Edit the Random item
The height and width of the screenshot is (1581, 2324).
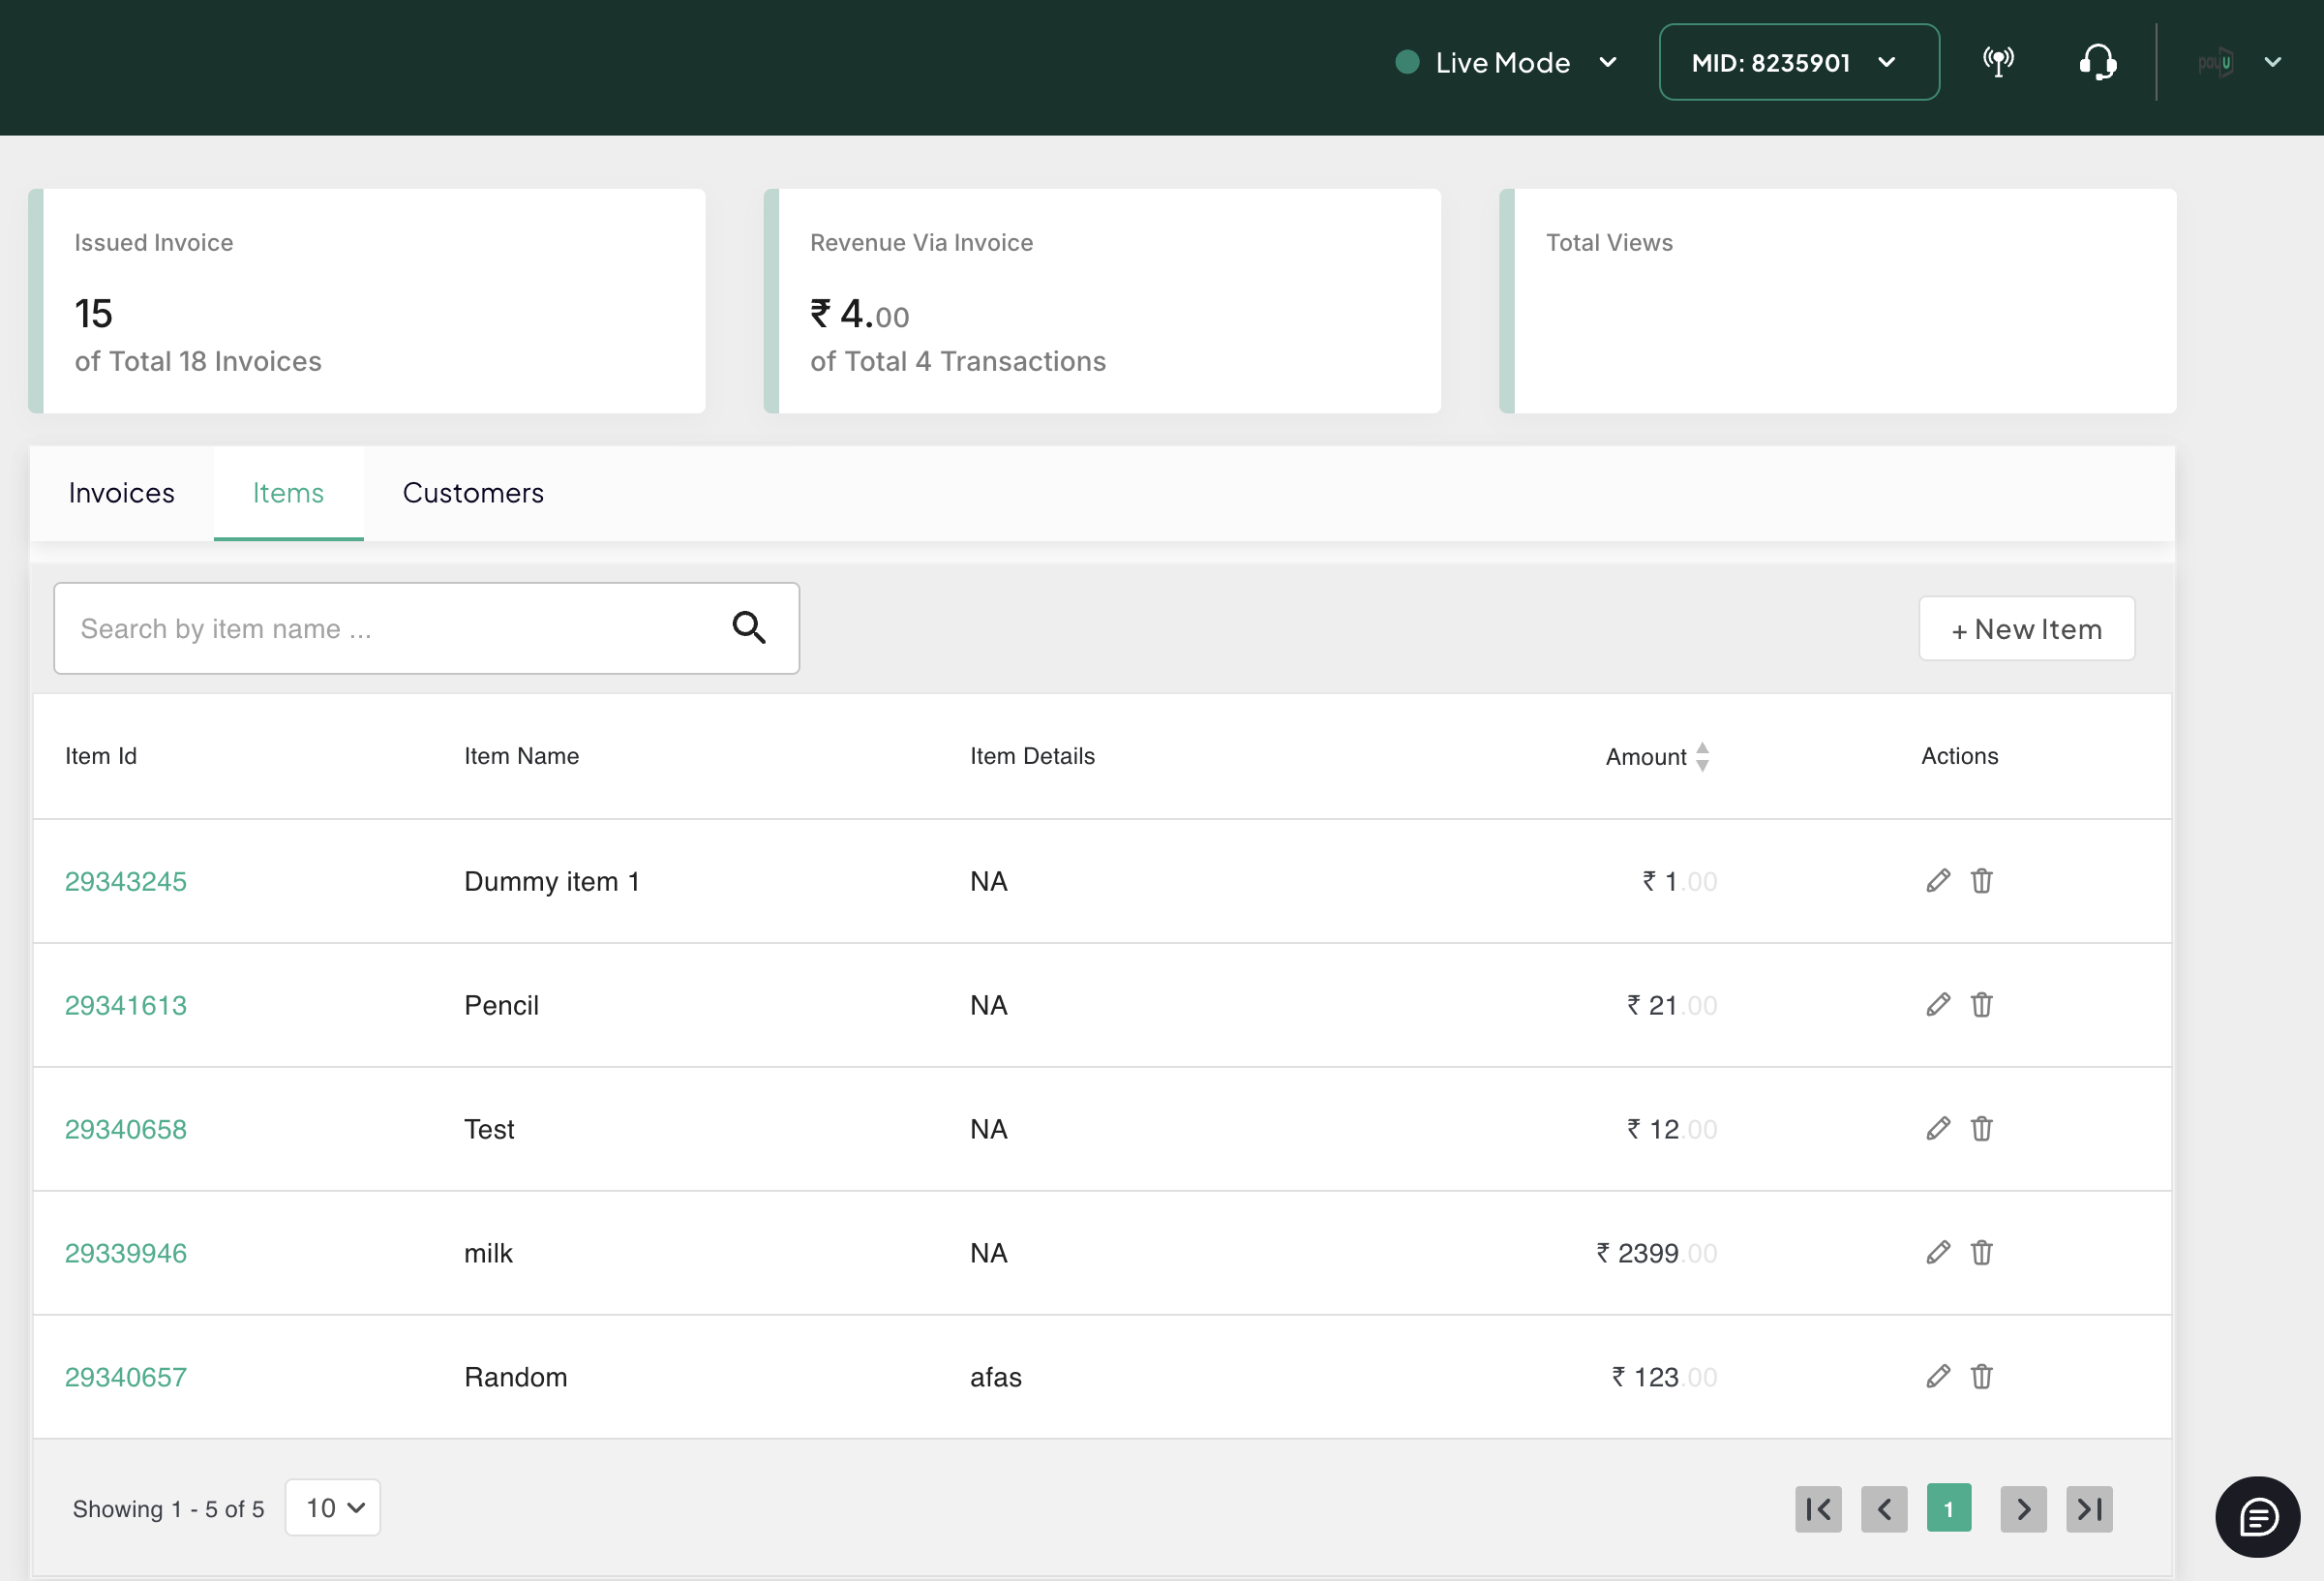[1938, 1377]
